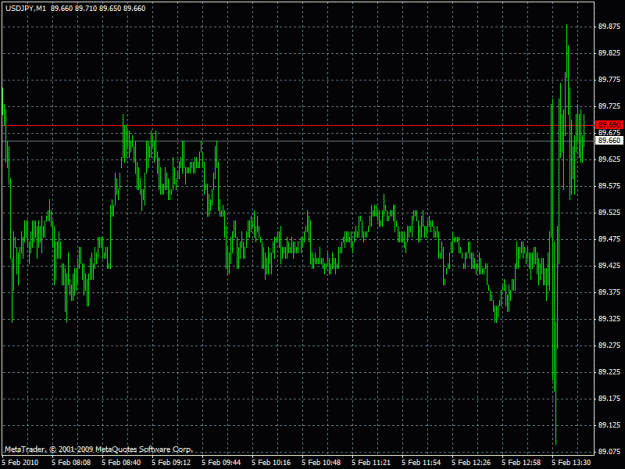The width and height of the screenshot is (625, 469).
Task: Click the red 89.690 price label
Action: [609, 125]
